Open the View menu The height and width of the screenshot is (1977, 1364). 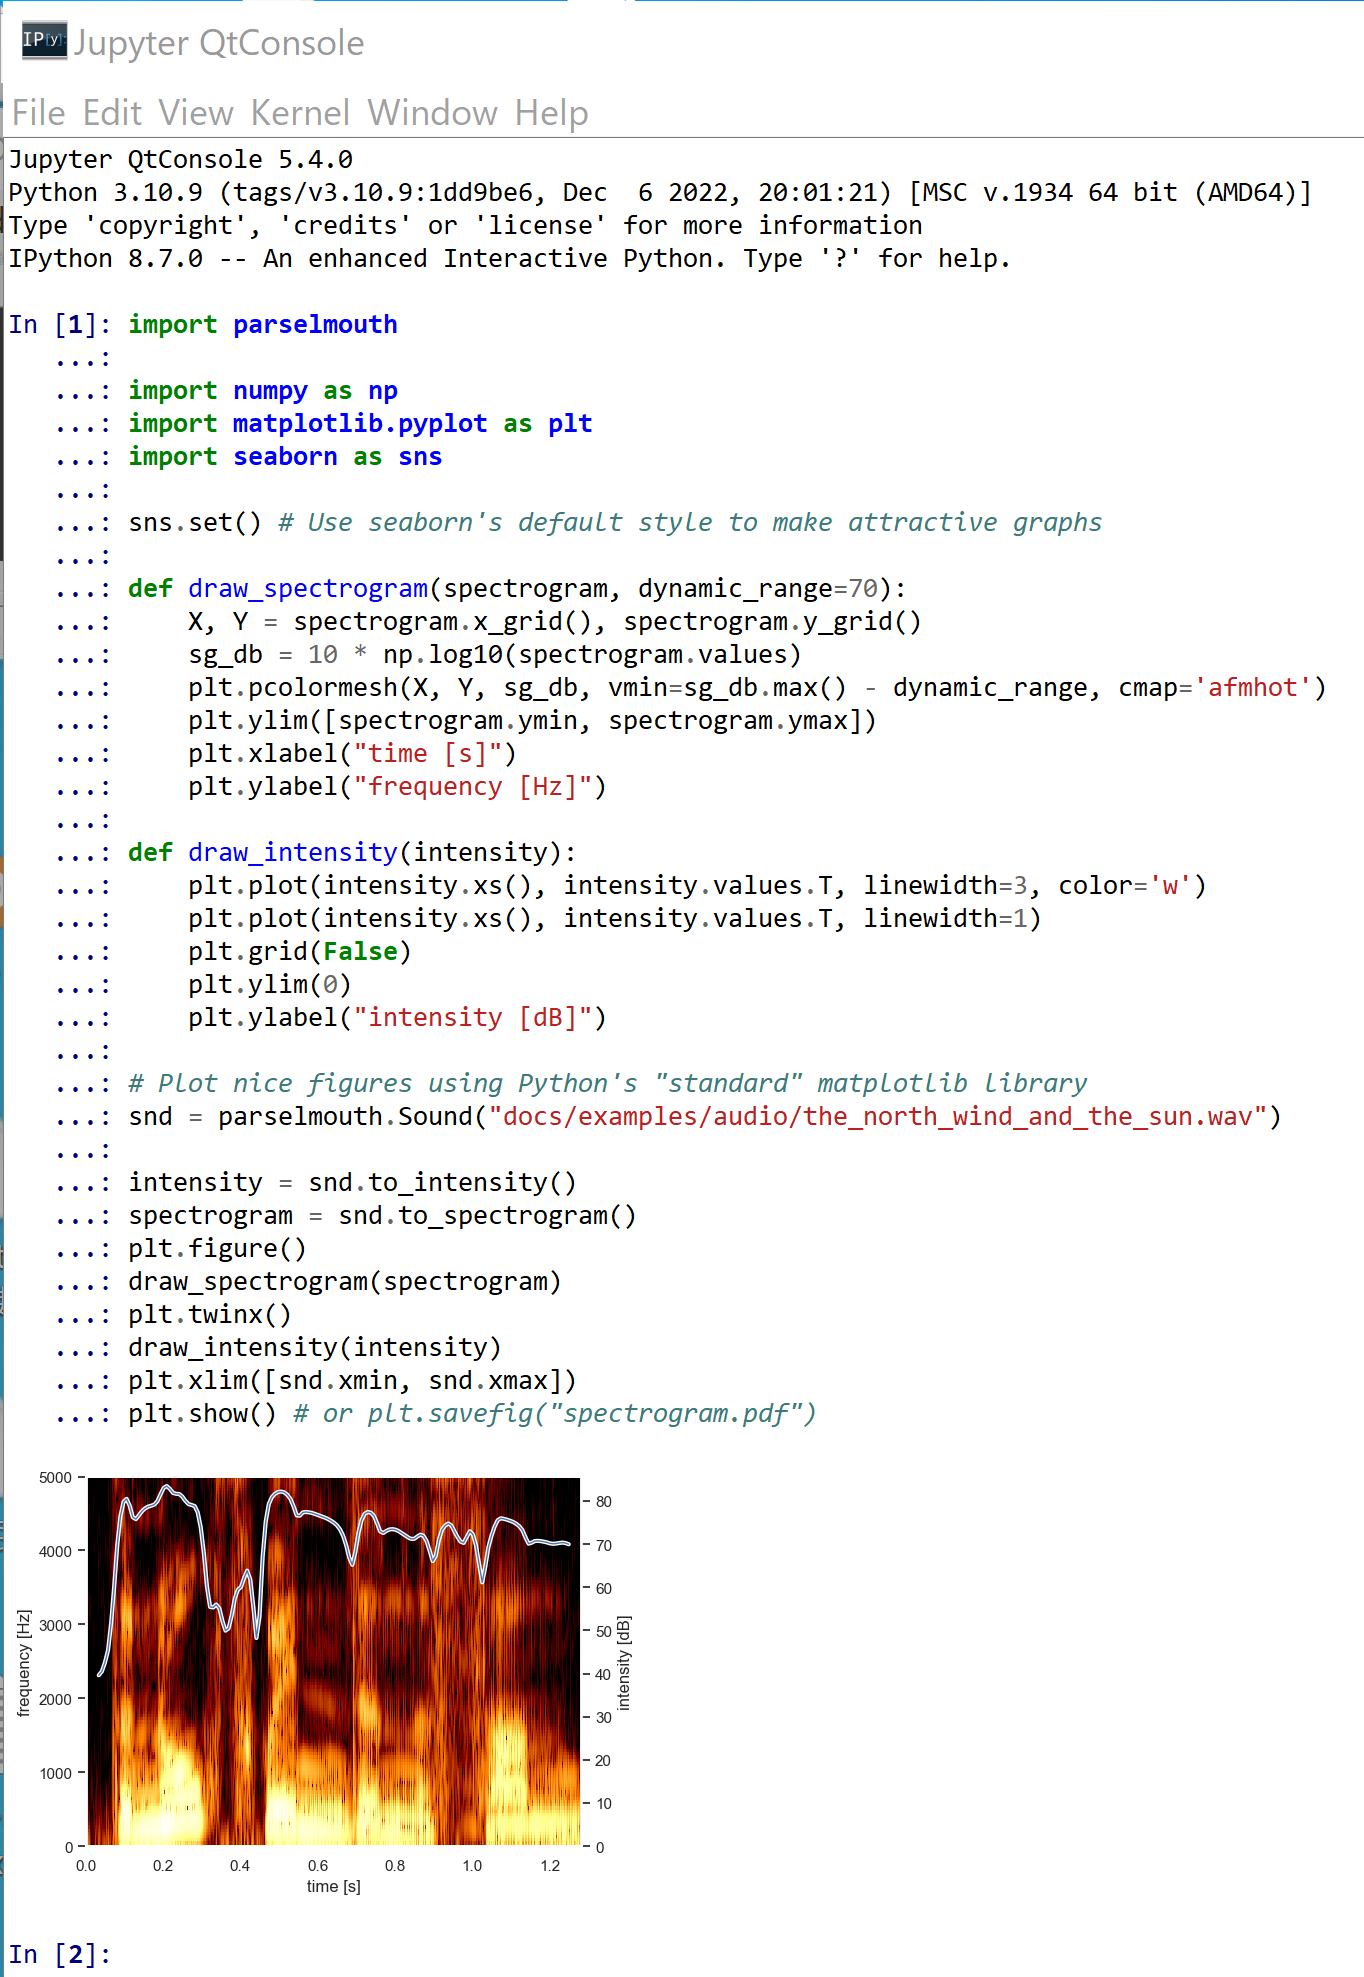196,113
